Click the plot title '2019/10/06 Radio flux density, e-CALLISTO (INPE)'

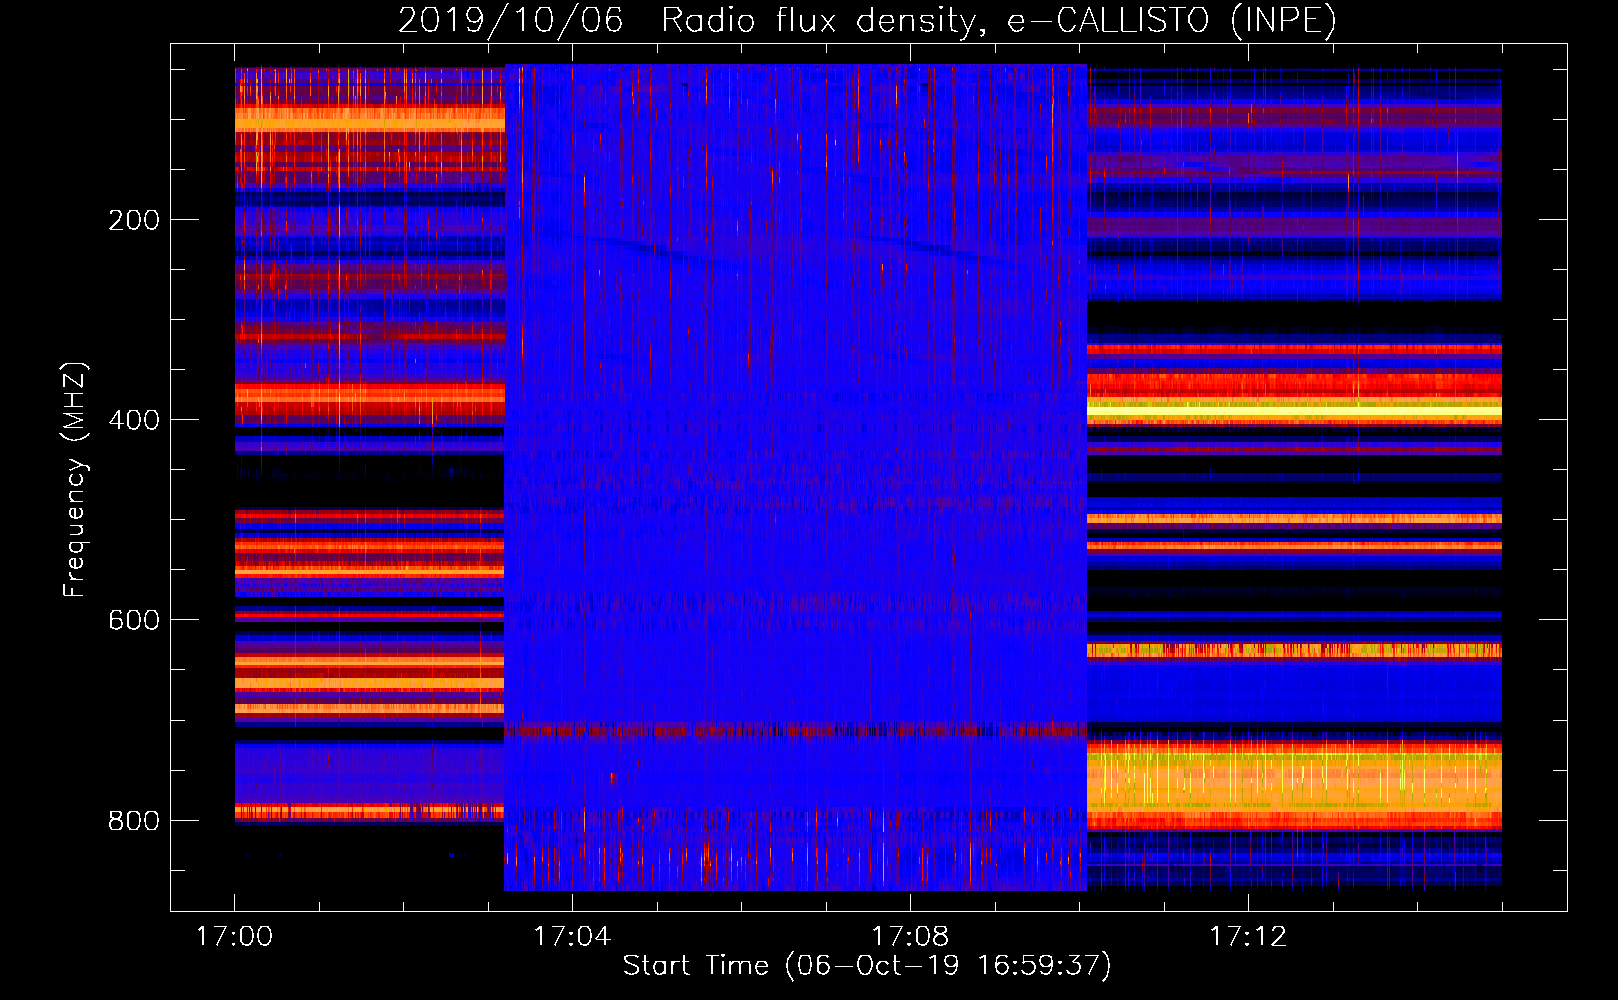(867, 21)
